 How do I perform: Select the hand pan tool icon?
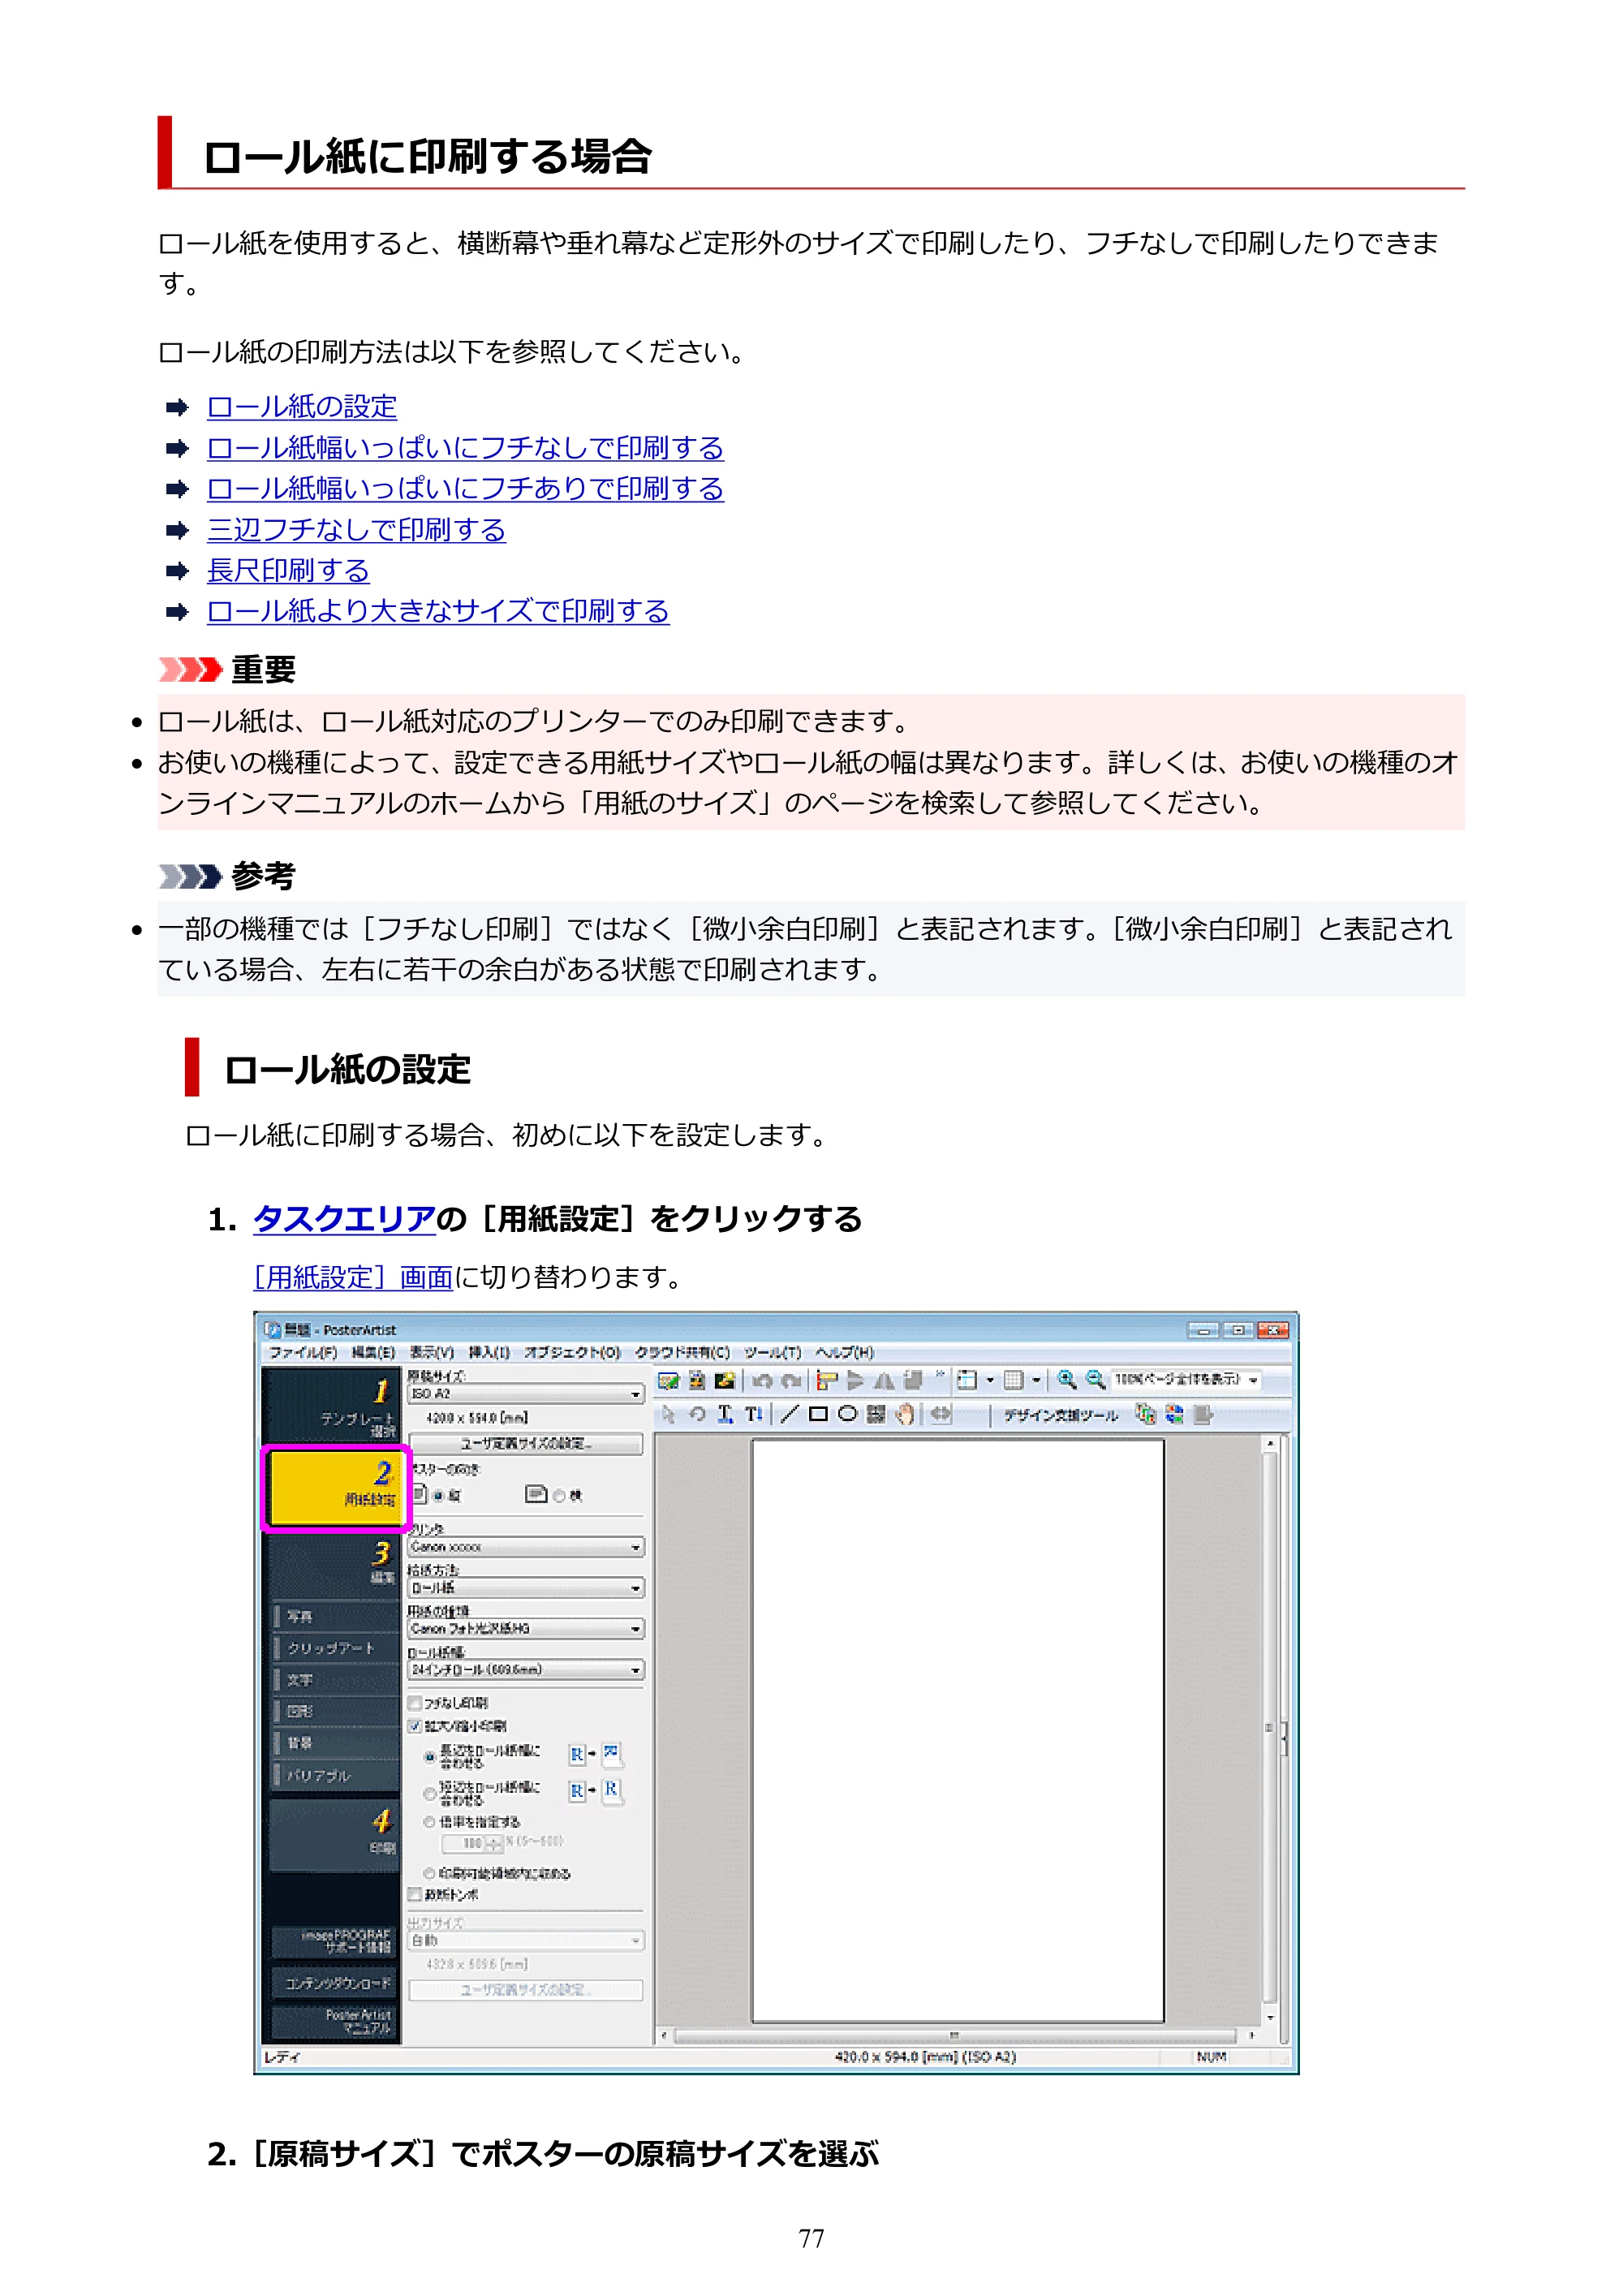pyautogui.click(x=905, y=1413)
